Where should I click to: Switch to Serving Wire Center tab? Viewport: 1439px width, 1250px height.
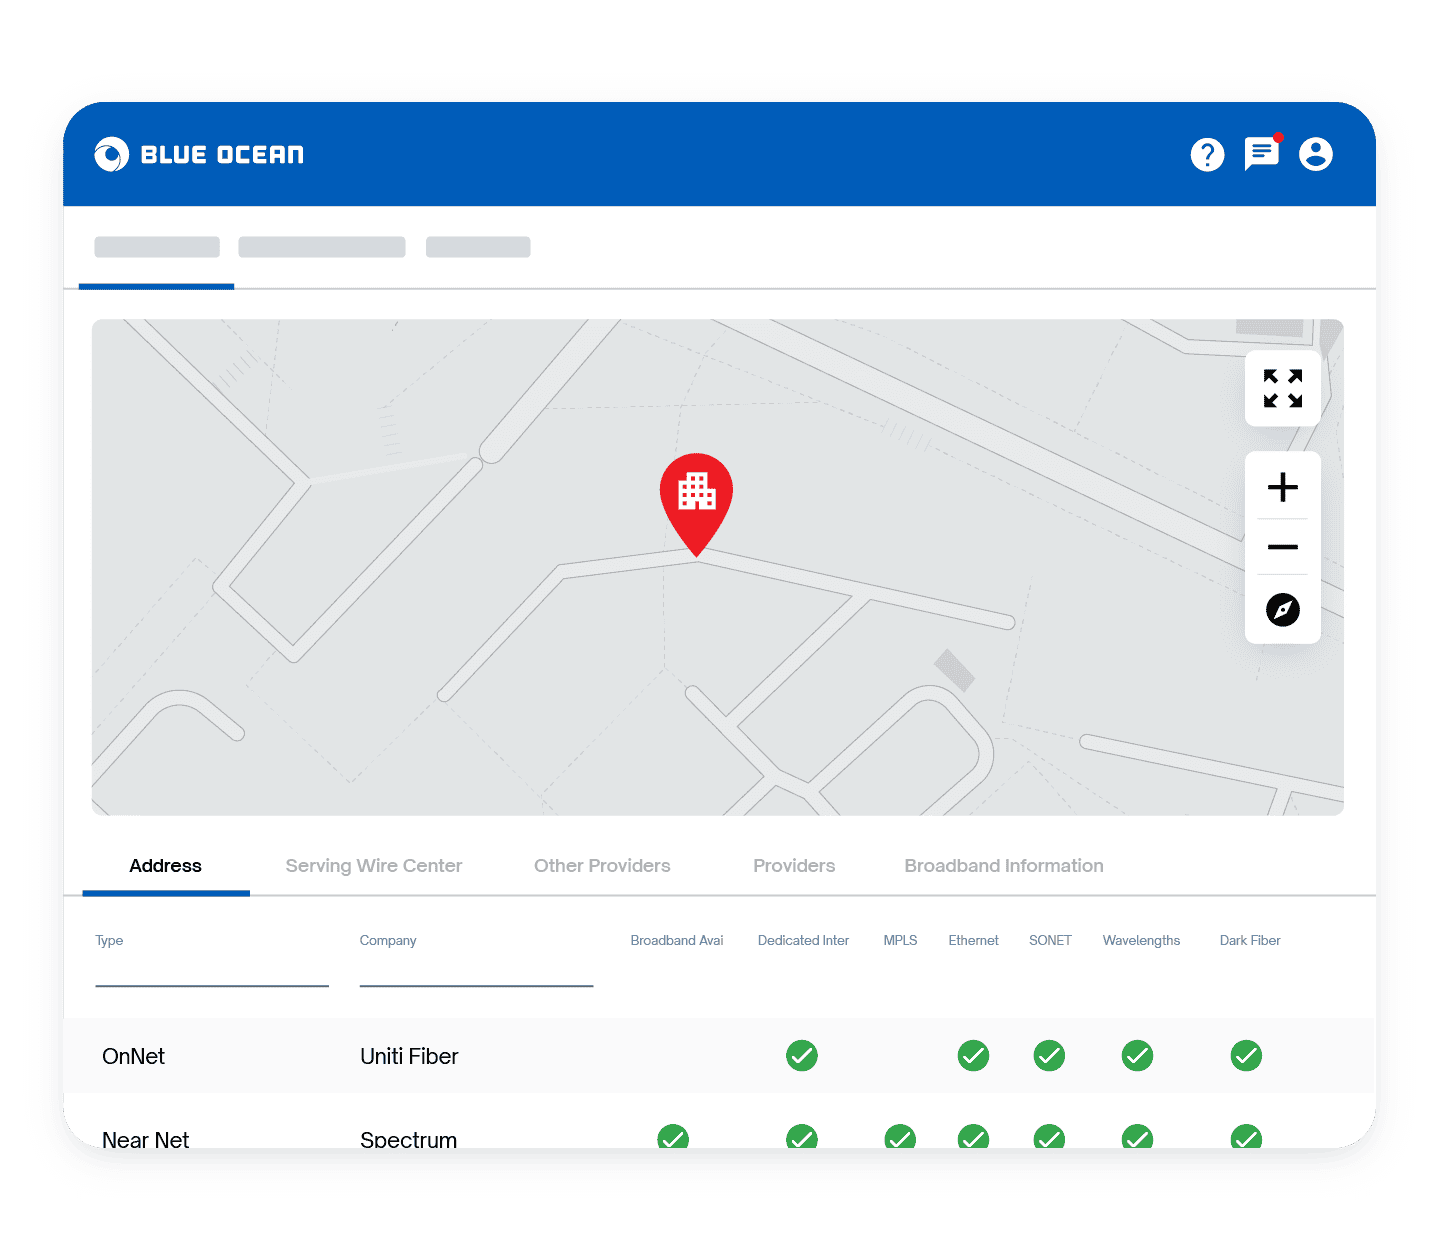374,866
